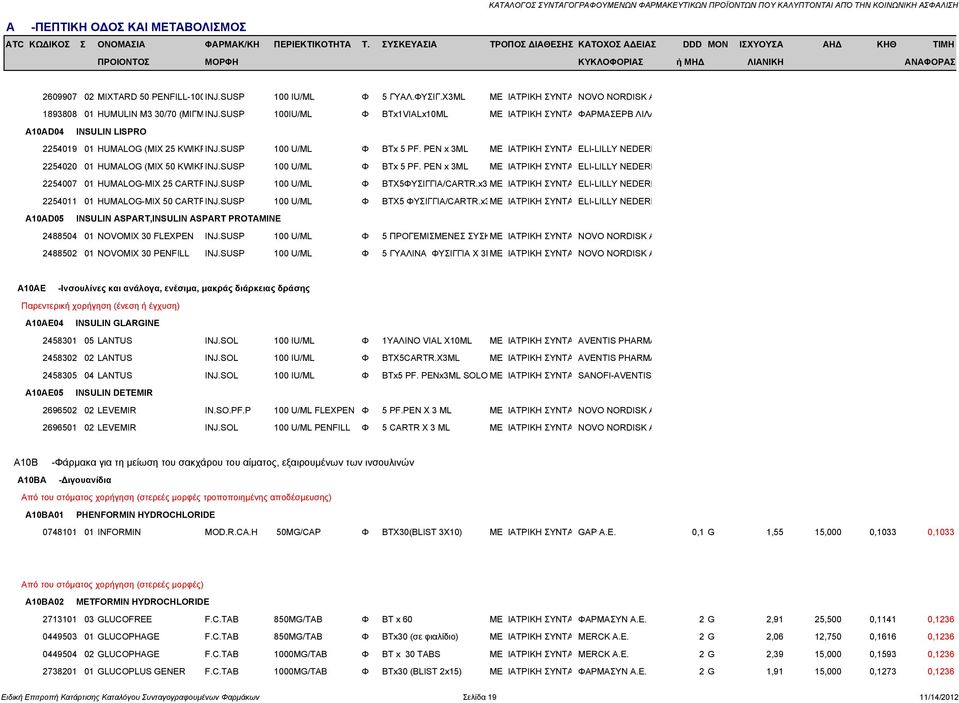Select the footer date "11/14/2012"

click(x=938, y=697)
